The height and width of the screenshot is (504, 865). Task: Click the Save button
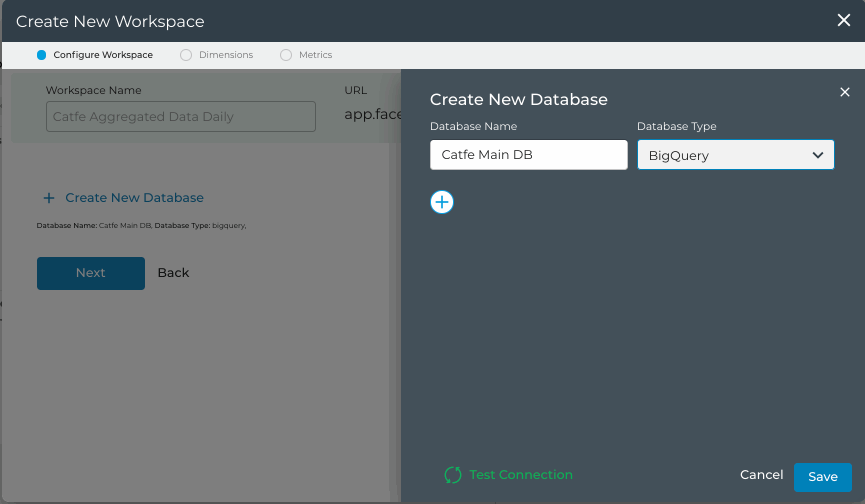coord(823,477)
